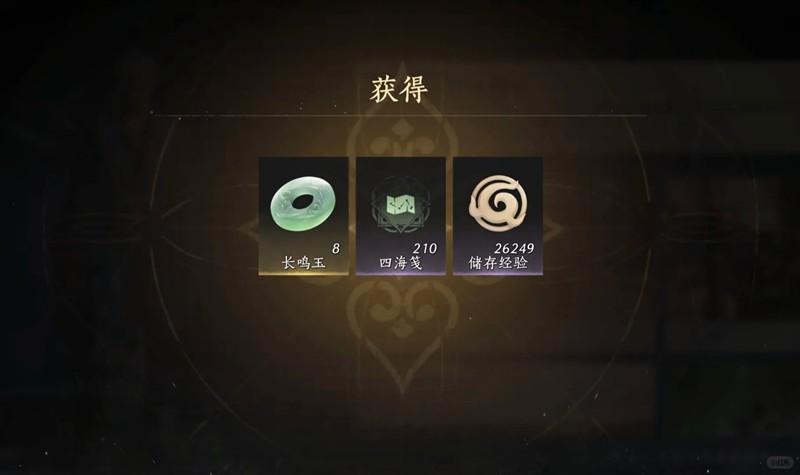The image size is (800, 475).
Task: Click the 长鸣玉 item name label
Action: 304,263
